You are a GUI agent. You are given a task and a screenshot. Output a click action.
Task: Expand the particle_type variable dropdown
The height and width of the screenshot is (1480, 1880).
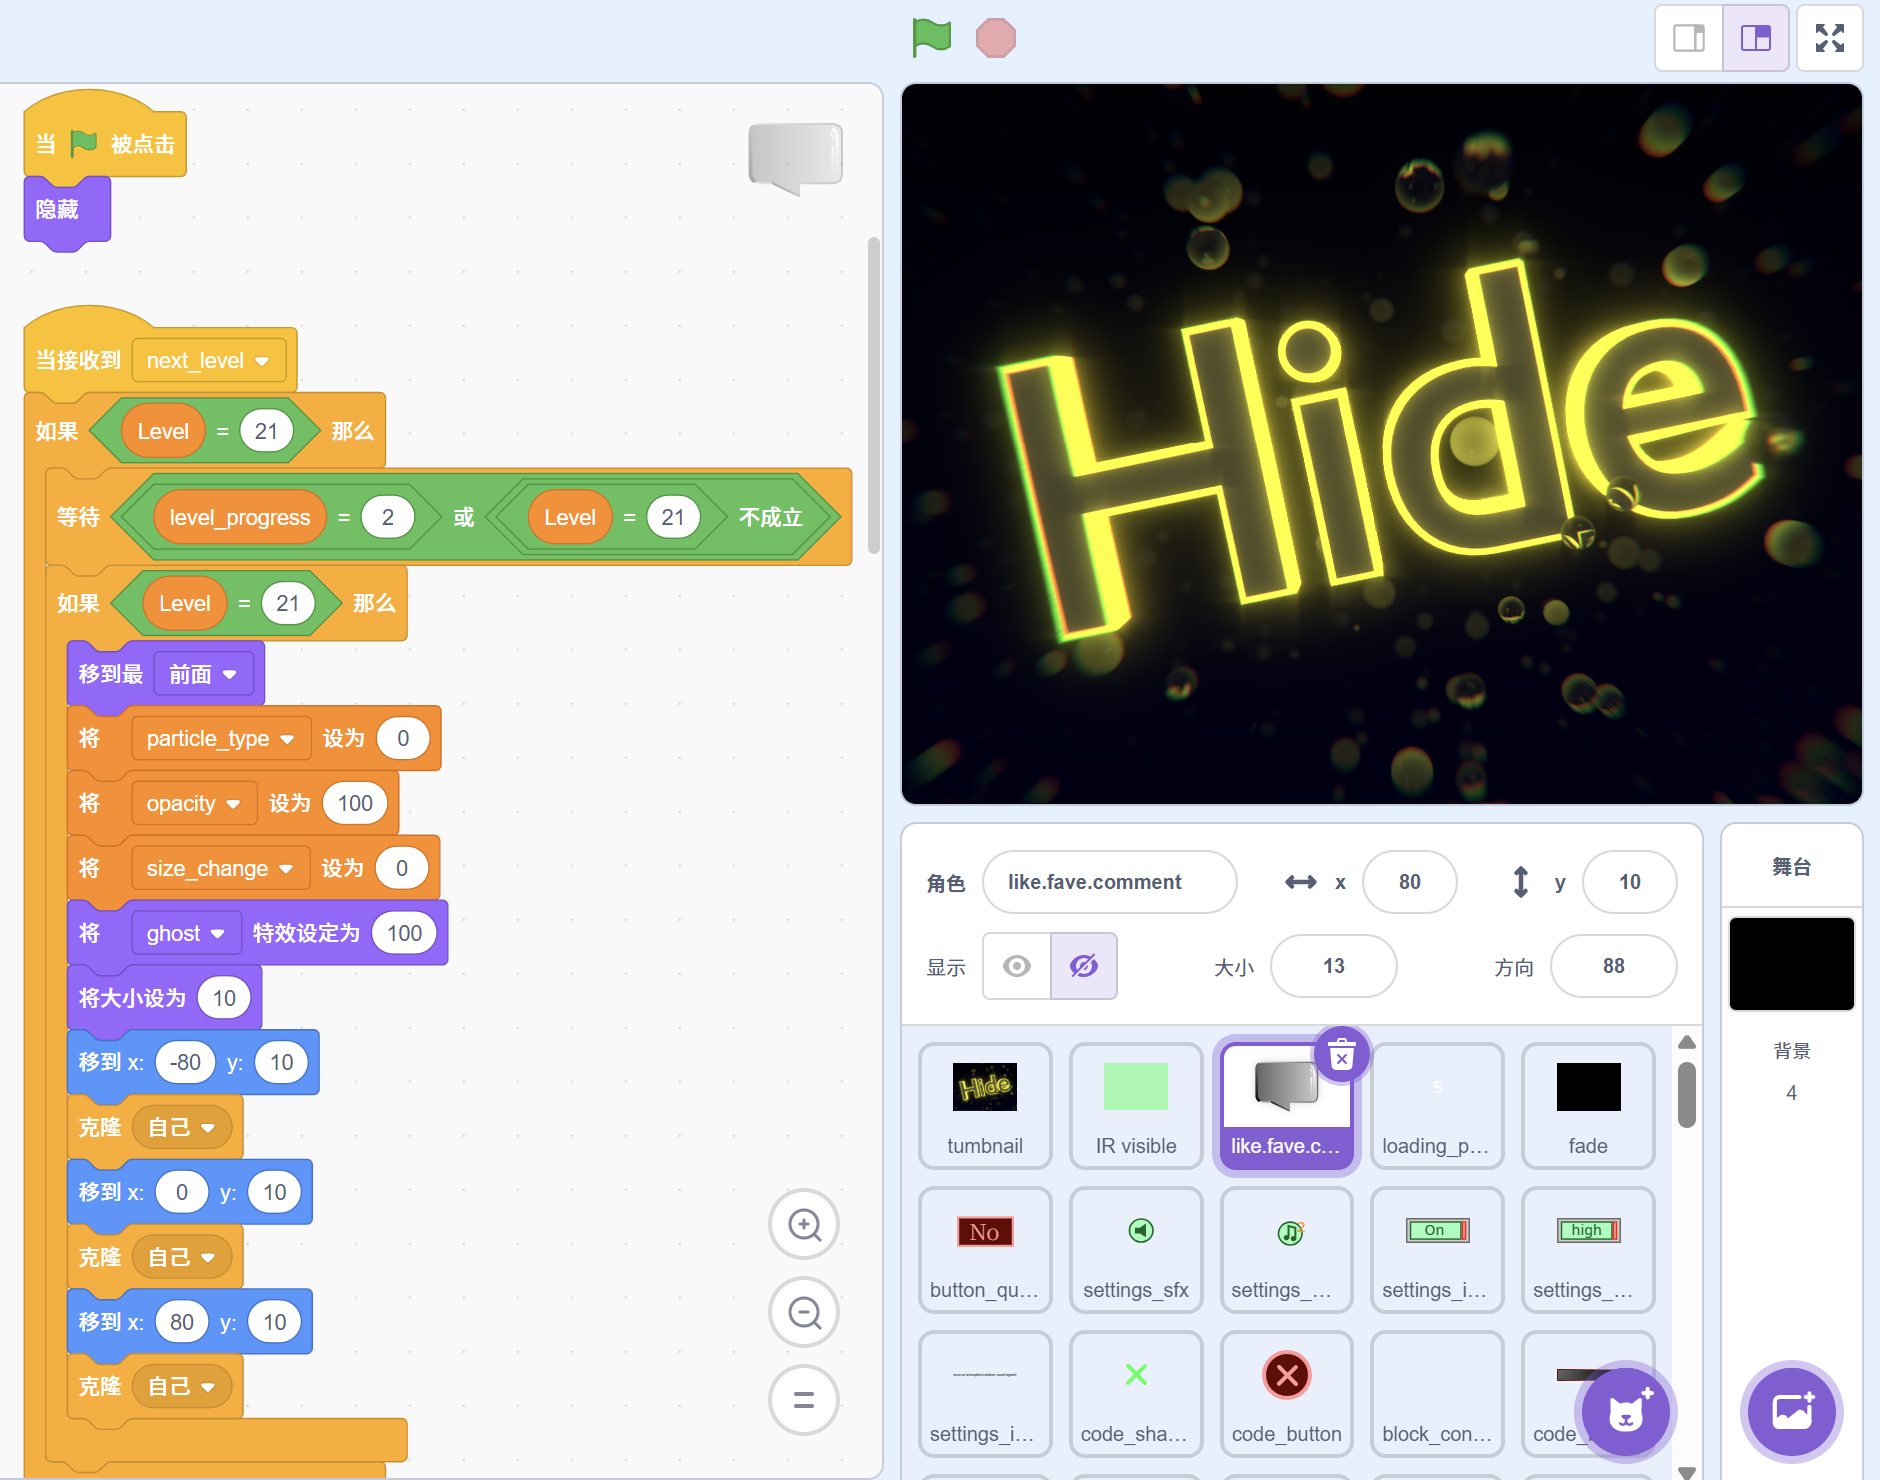pyautogui.click(x=287, y=739)
